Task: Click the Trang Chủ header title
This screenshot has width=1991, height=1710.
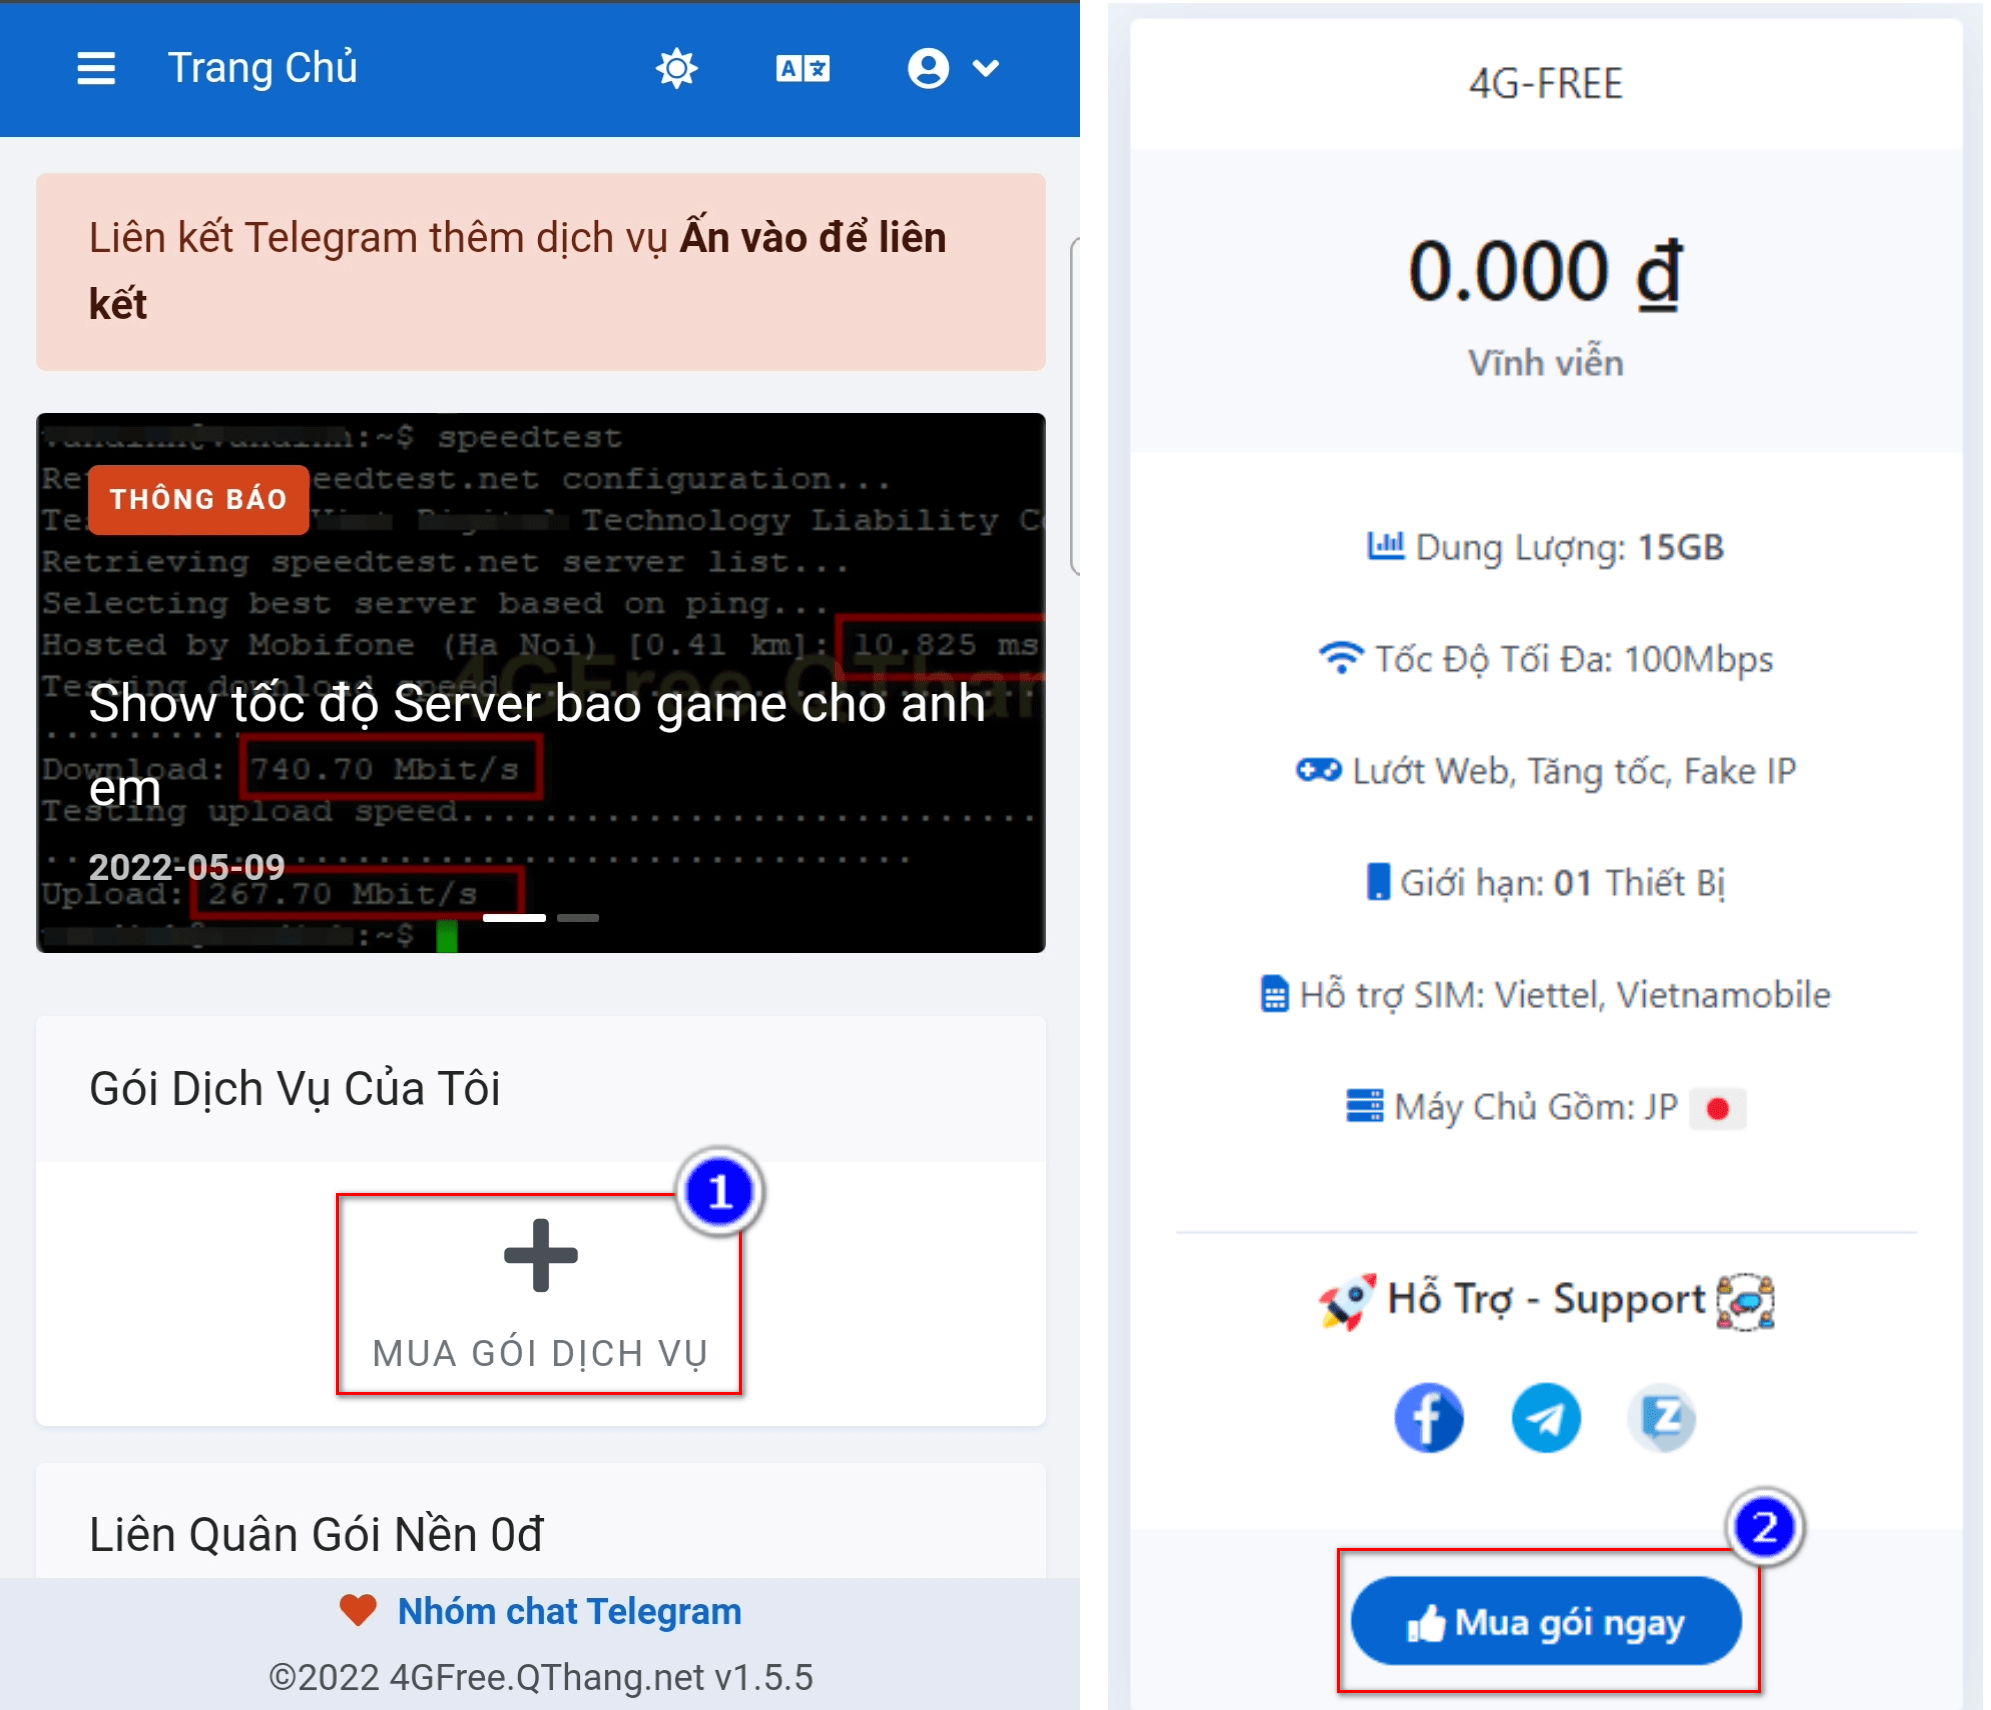Action: [262, 68]
